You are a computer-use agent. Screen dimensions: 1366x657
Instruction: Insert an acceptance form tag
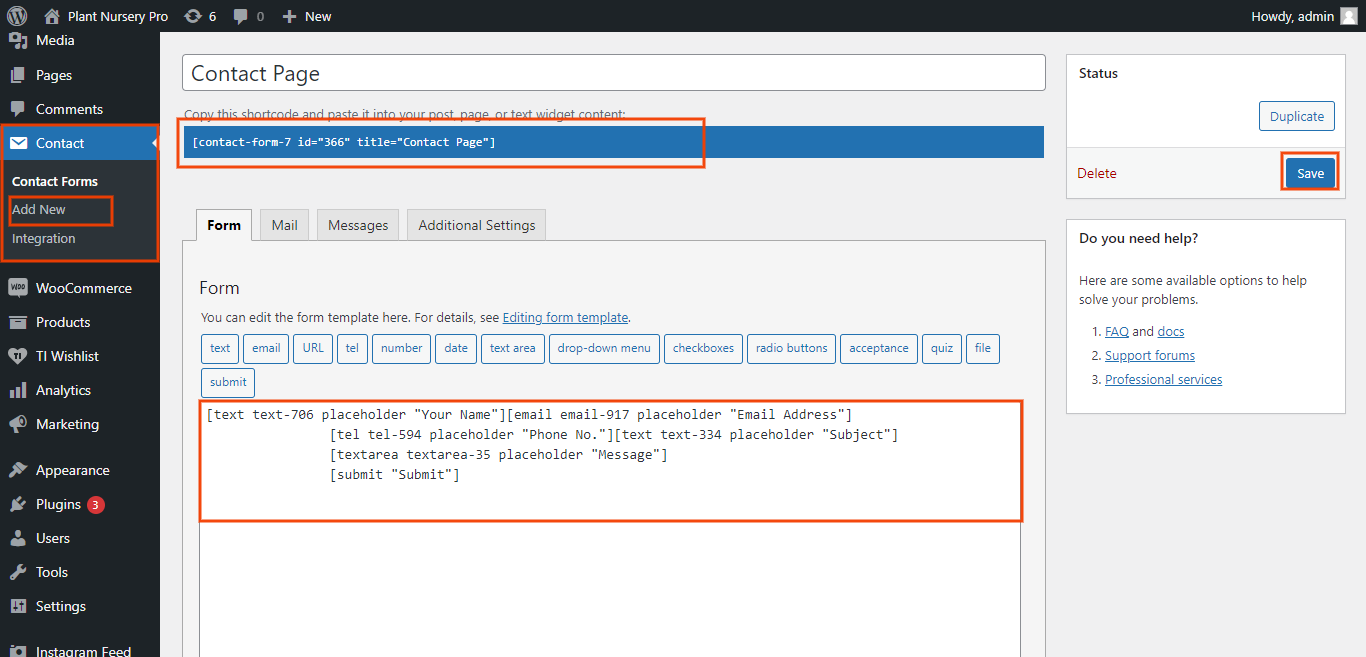click(878, 348)
